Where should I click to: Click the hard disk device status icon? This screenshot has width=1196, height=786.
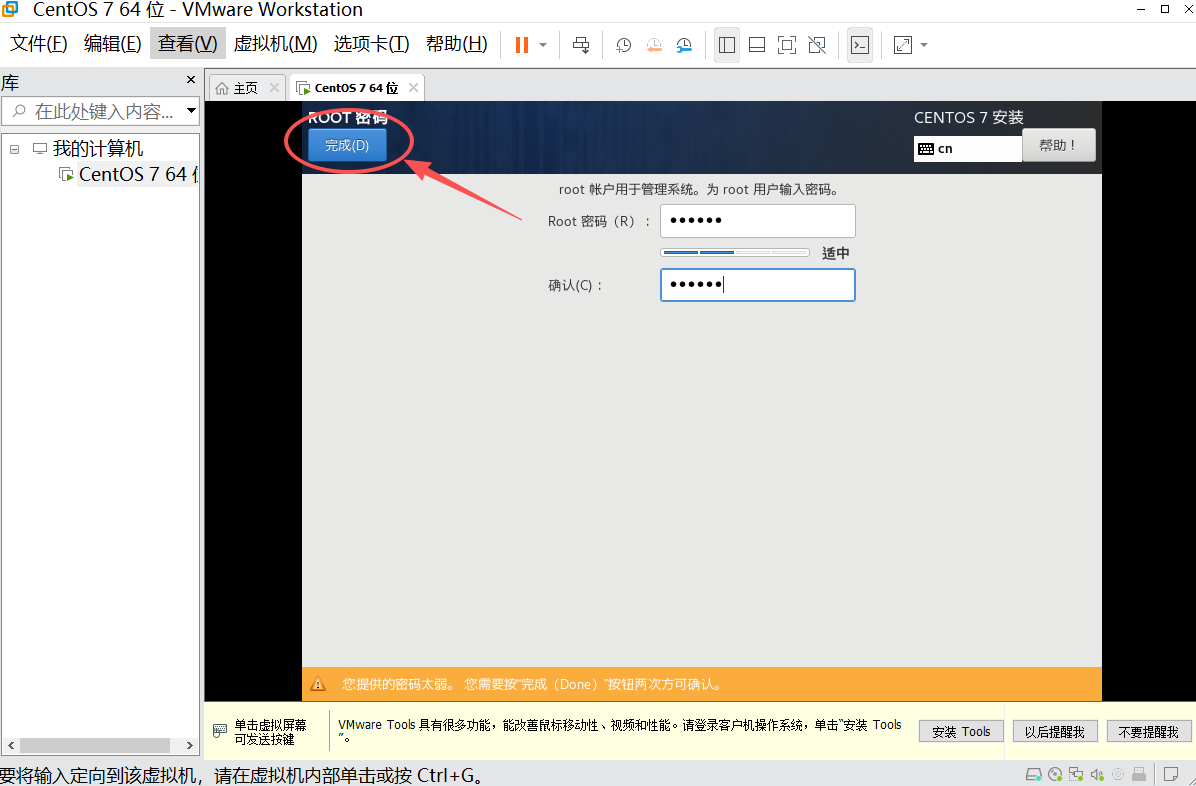coord(1034,775)
